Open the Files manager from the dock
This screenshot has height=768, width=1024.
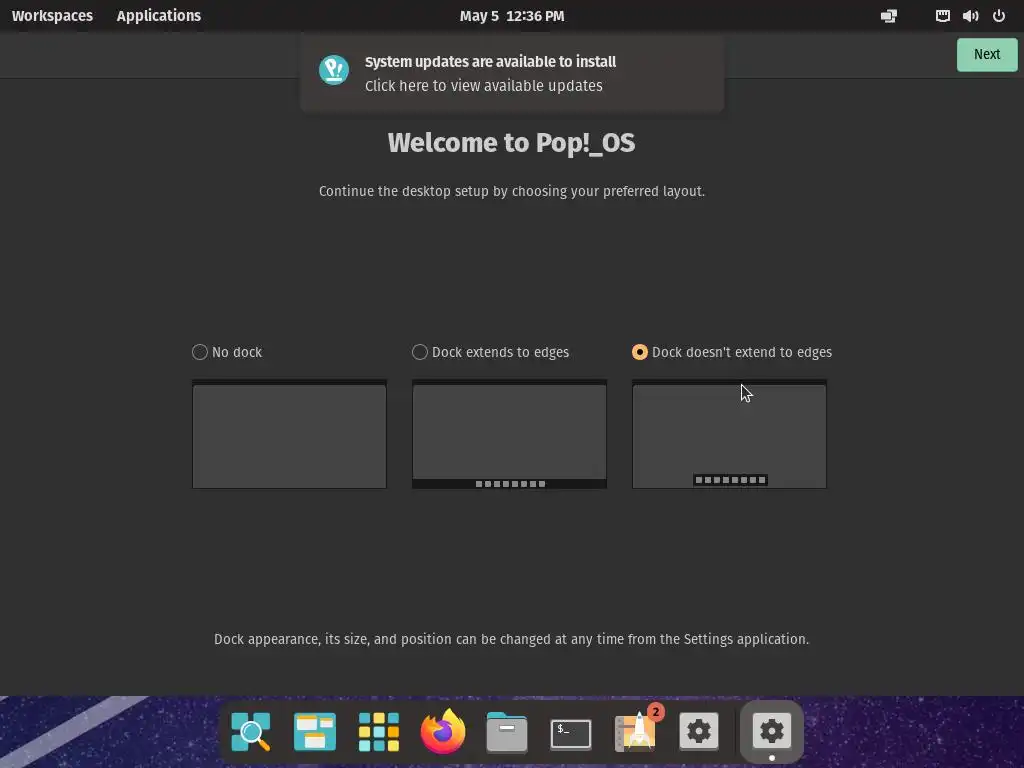pos(507,732)
